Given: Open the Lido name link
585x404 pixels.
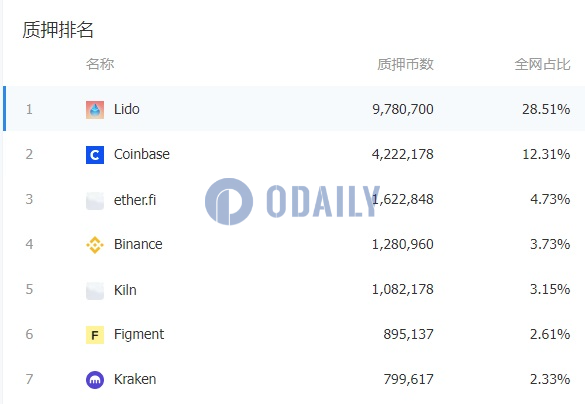Looking at the screenshot, I should click(127, 109).
